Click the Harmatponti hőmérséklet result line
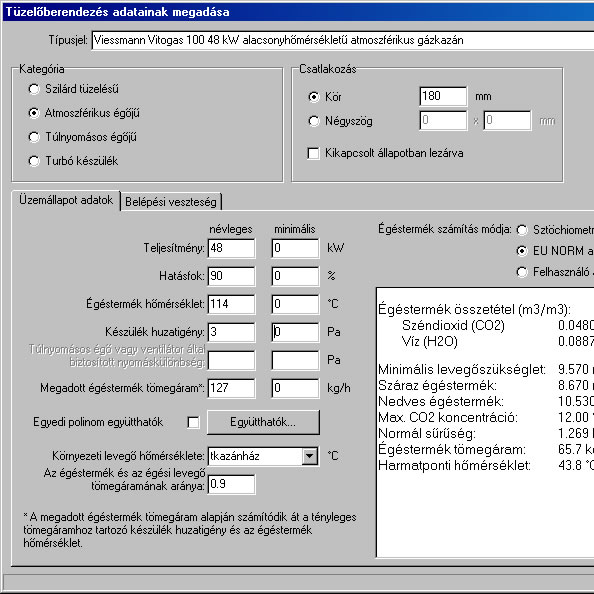This screenshot has width=594, height=594. 486,466
